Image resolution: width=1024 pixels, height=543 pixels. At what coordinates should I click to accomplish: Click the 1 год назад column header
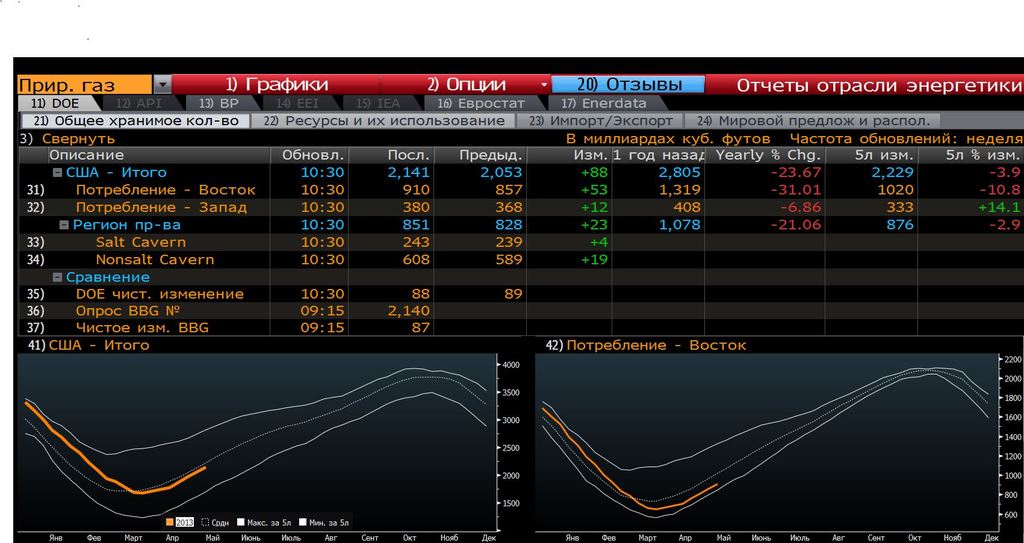pyautogui.click(x=658, y=156)
